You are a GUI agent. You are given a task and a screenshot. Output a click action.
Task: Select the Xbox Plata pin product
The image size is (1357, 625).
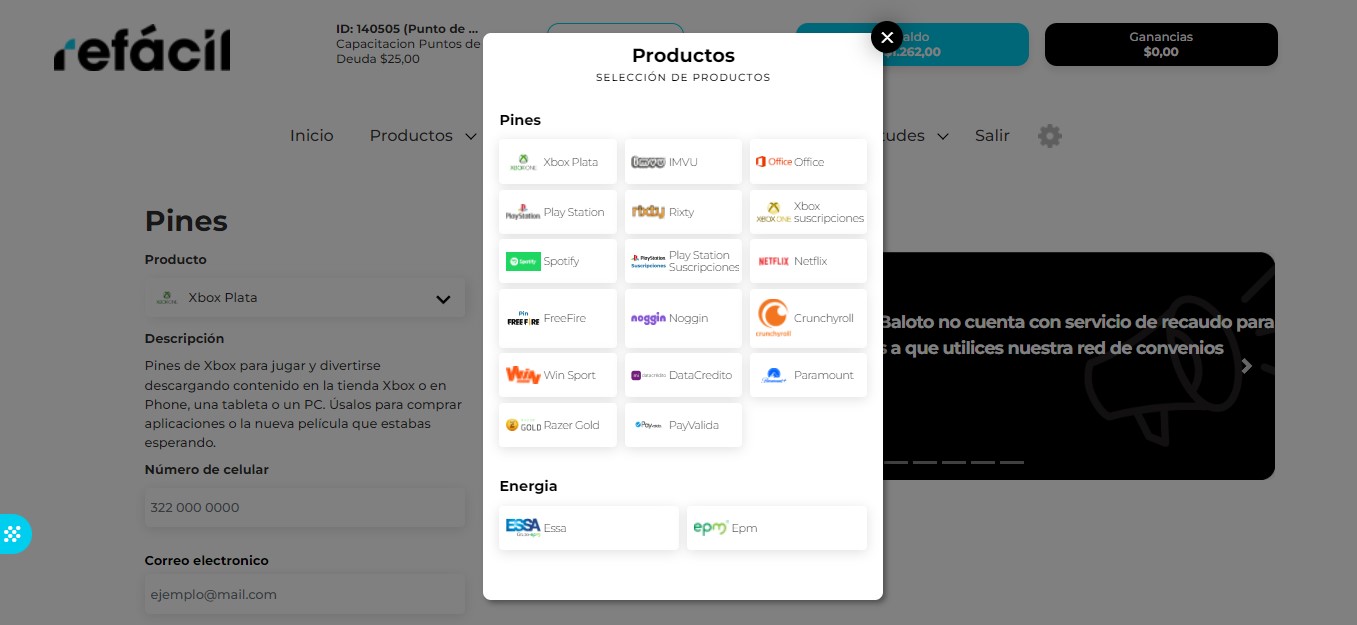tap(558, 162)
